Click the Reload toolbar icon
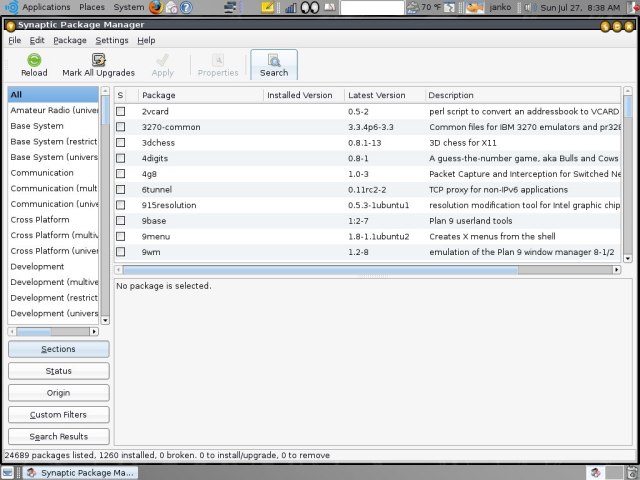 coord(34,60)
